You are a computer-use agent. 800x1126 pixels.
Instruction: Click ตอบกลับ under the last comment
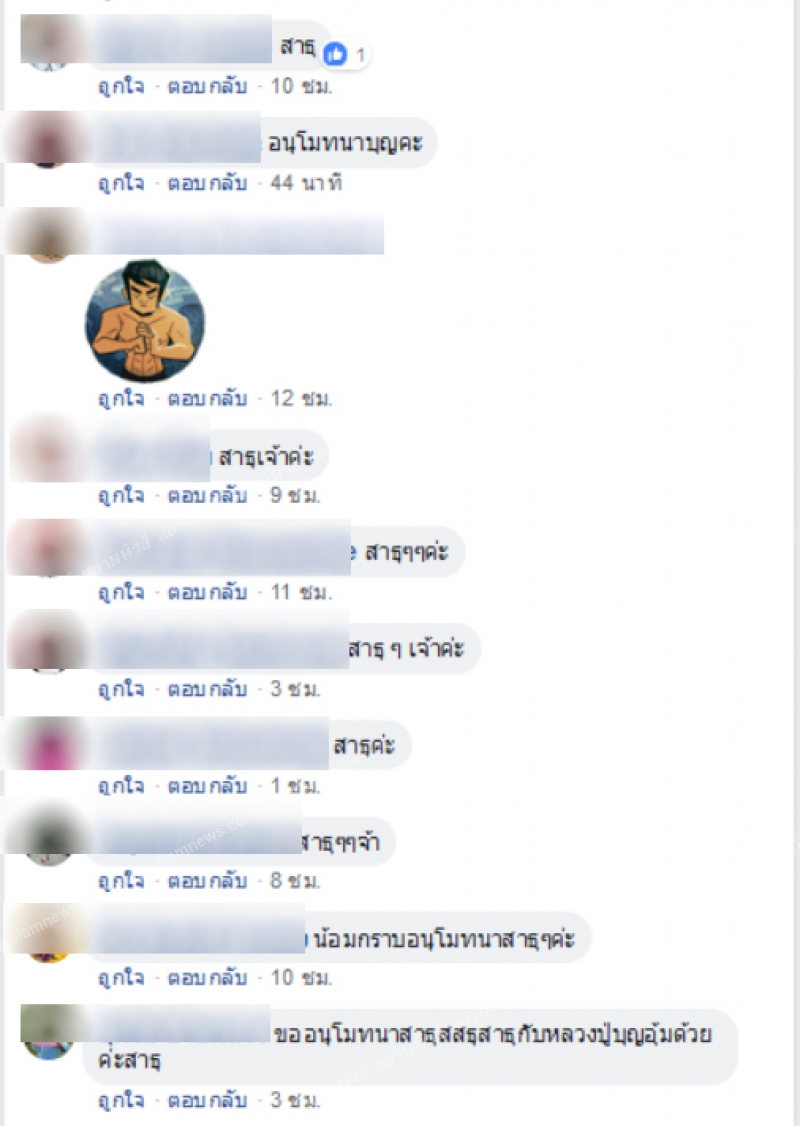click(x=207, y=1100)
